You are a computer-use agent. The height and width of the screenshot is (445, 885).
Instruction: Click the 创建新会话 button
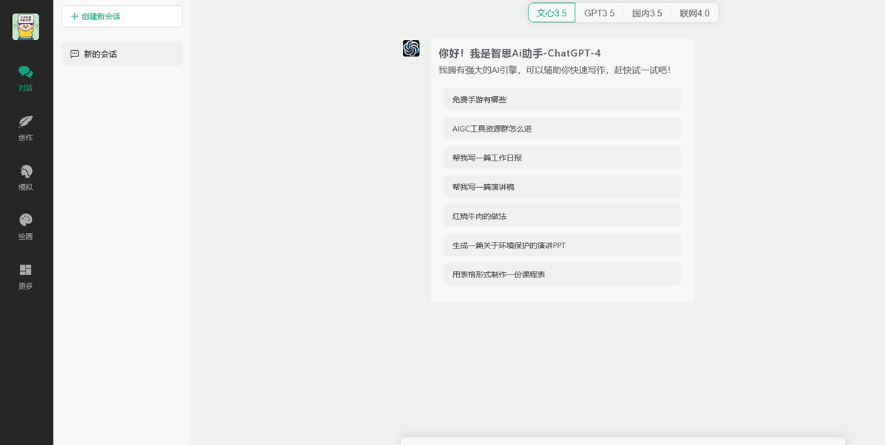[x=122, y=16]
